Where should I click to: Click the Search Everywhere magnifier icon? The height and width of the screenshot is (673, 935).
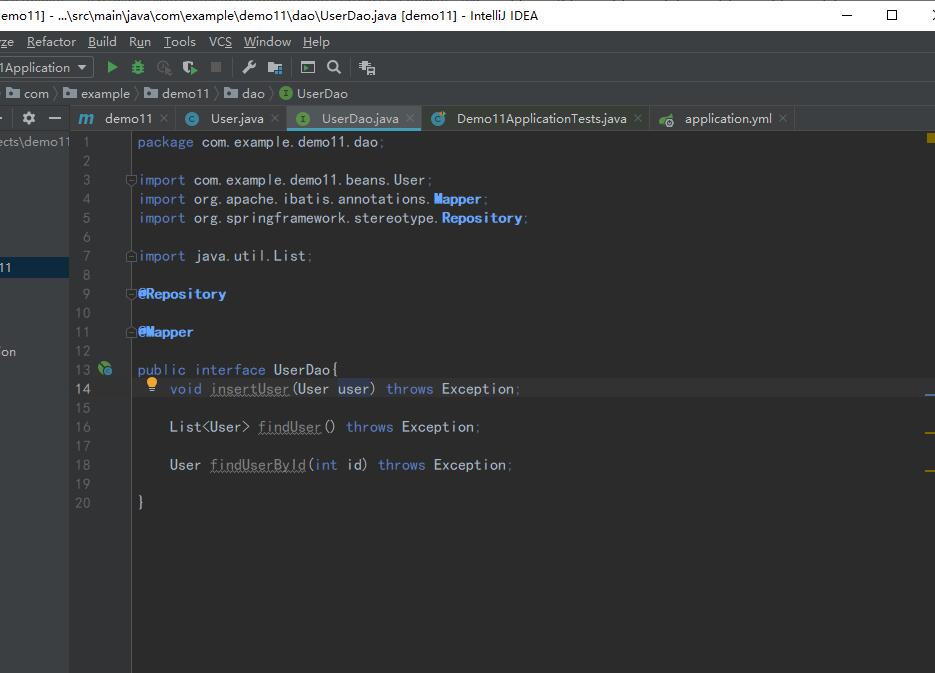[334, 68]
